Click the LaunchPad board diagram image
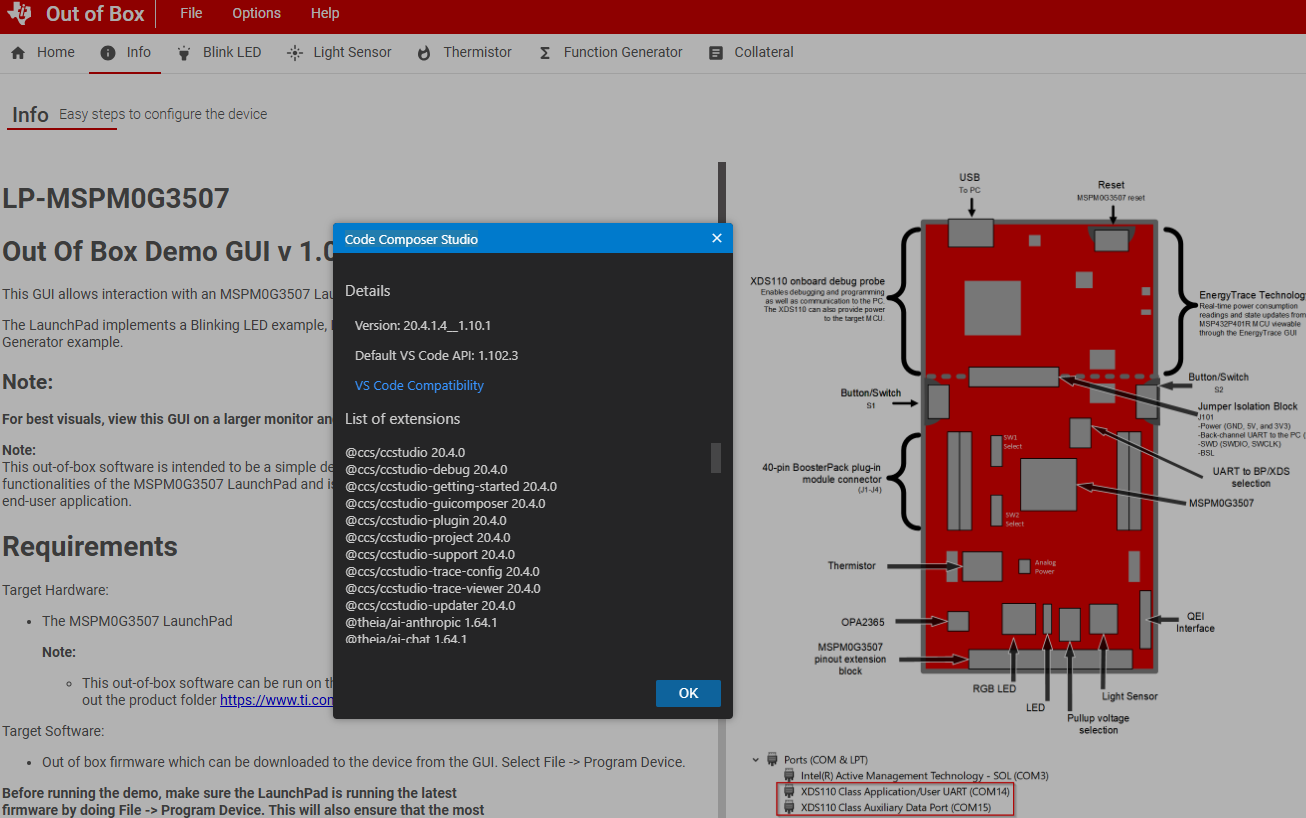The width and height of the screenshot is (1306, 818). (1028, 455)
